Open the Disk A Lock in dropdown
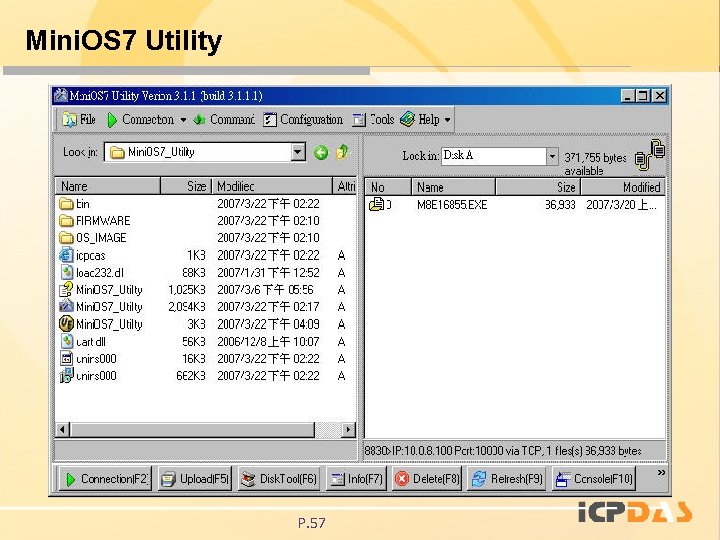 click(x=552, y=157)
